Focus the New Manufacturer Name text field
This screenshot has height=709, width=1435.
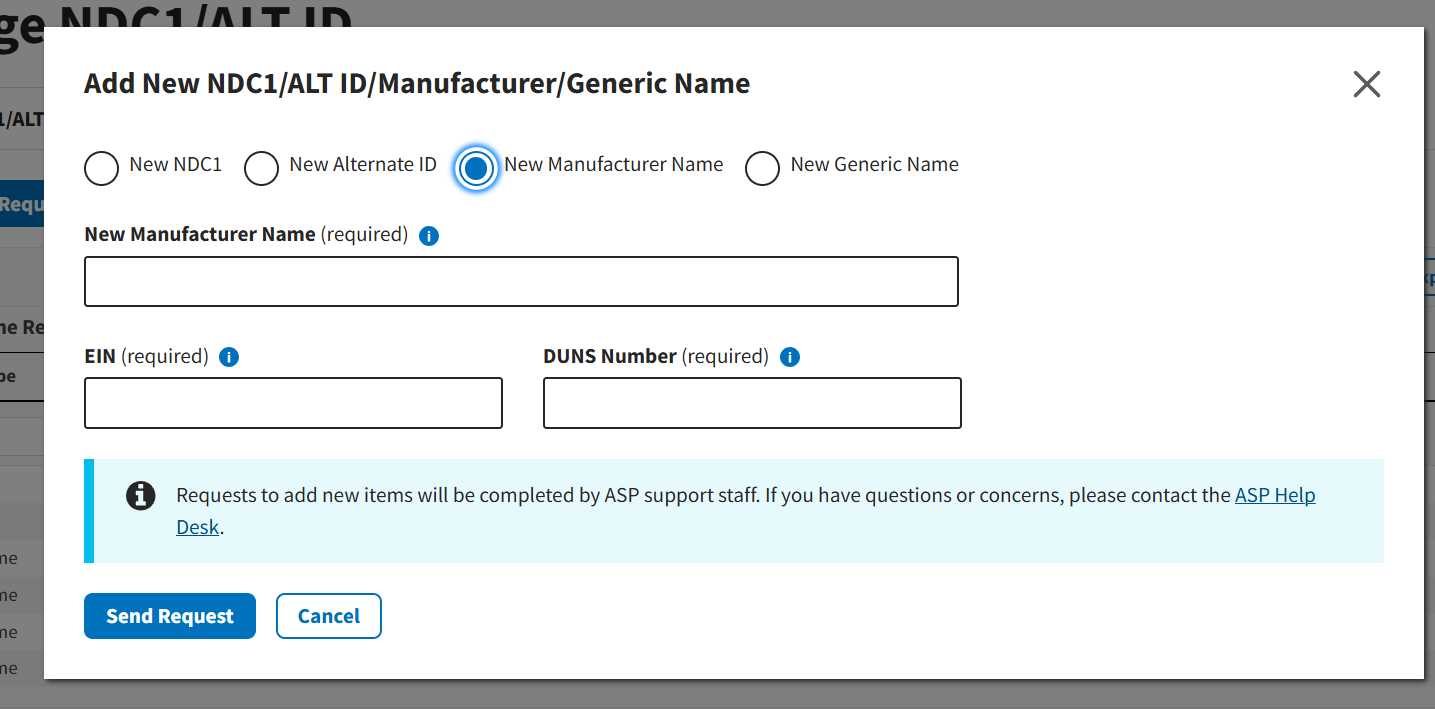click(x=521, y=281)
